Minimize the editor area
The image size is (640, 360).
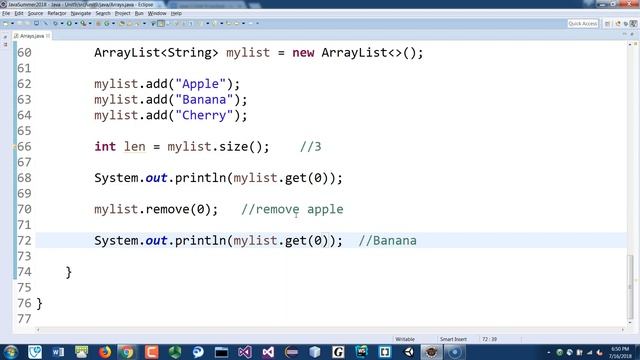(624, 34)
